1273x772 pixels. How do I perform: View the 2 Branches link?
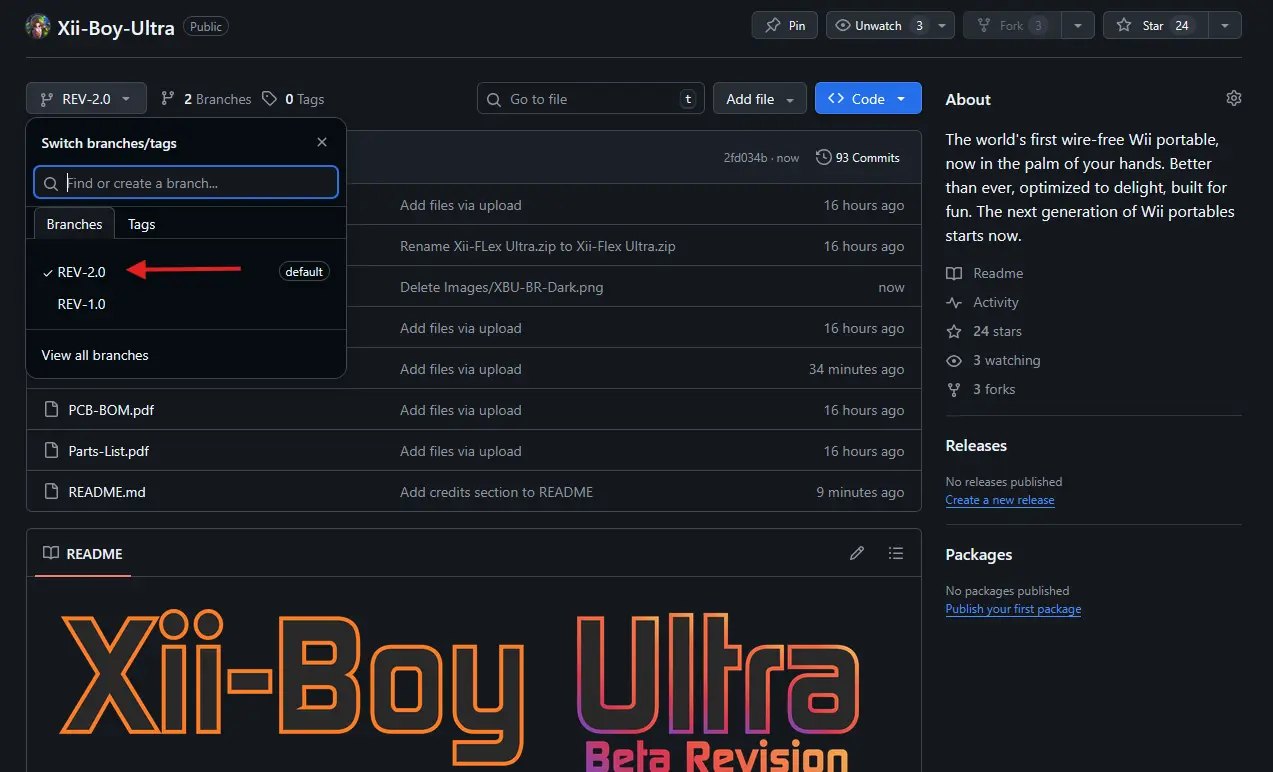click(206, 99)
